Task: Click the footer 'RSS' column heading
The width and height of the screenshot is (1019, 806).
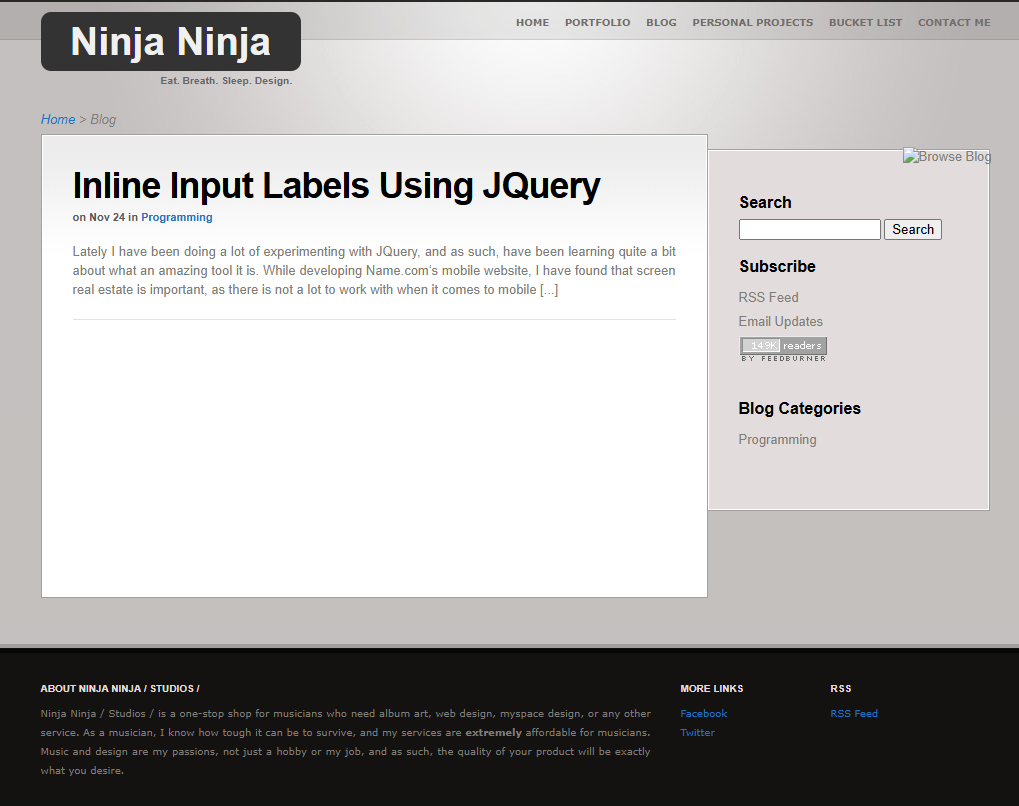Action: point(840,688)
